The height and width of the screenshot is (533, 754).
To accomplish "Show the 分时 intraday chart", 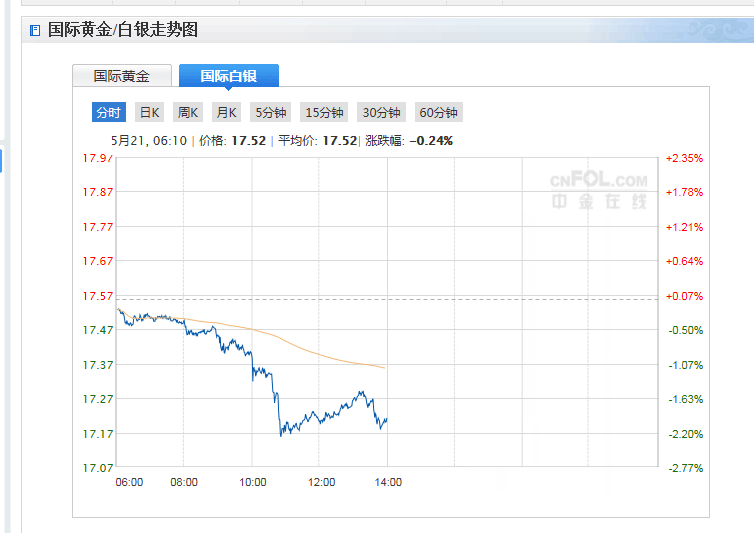I will click(x=108, y=112).
